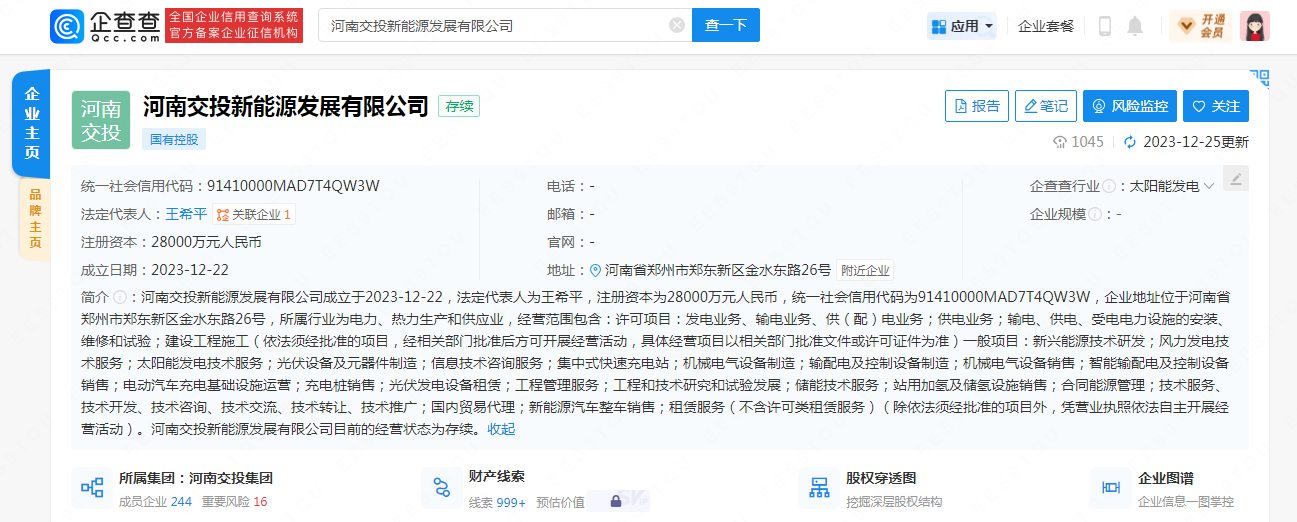Click the 报告 button

pyautogui.click(x=977, y=106)
